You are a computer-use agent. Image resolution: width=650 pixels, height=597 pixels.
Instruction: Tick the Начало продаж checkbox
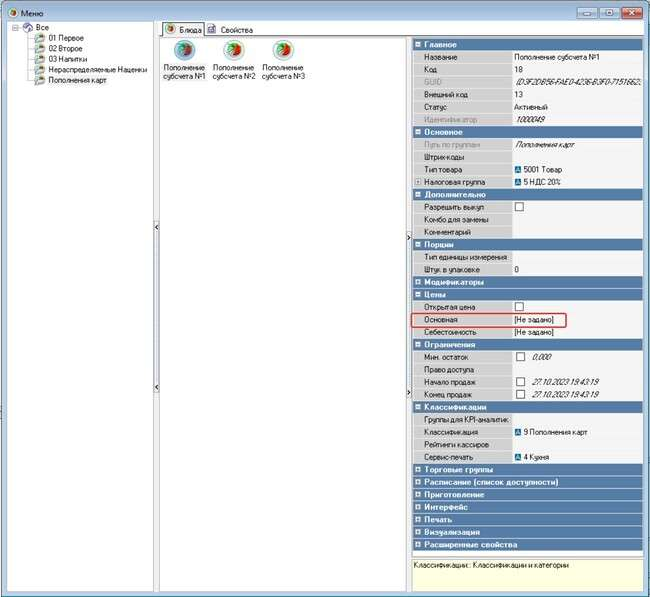tap(519, 382)
